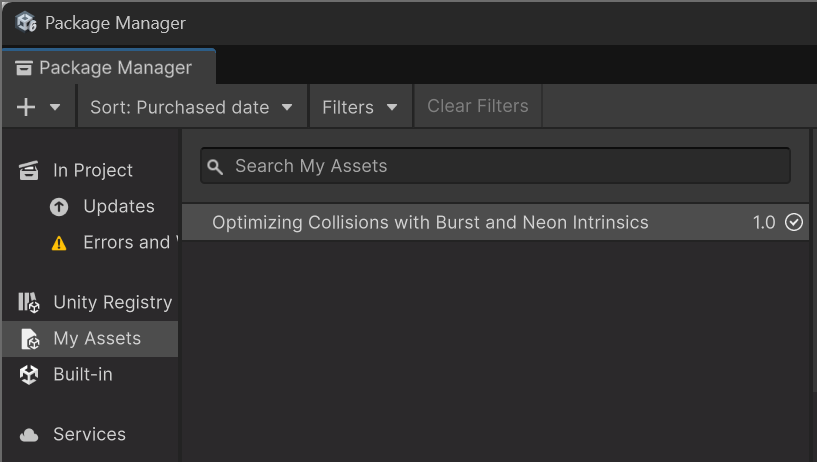
Task: Select the Optimizing Collisions with Burst package row
Action: point(496,222)
